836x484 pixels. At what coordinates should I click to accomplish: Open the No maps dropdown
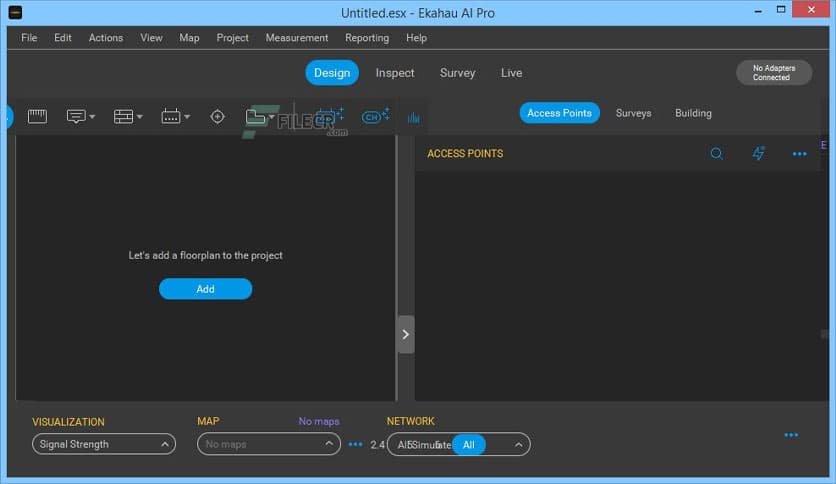point(269,444)
